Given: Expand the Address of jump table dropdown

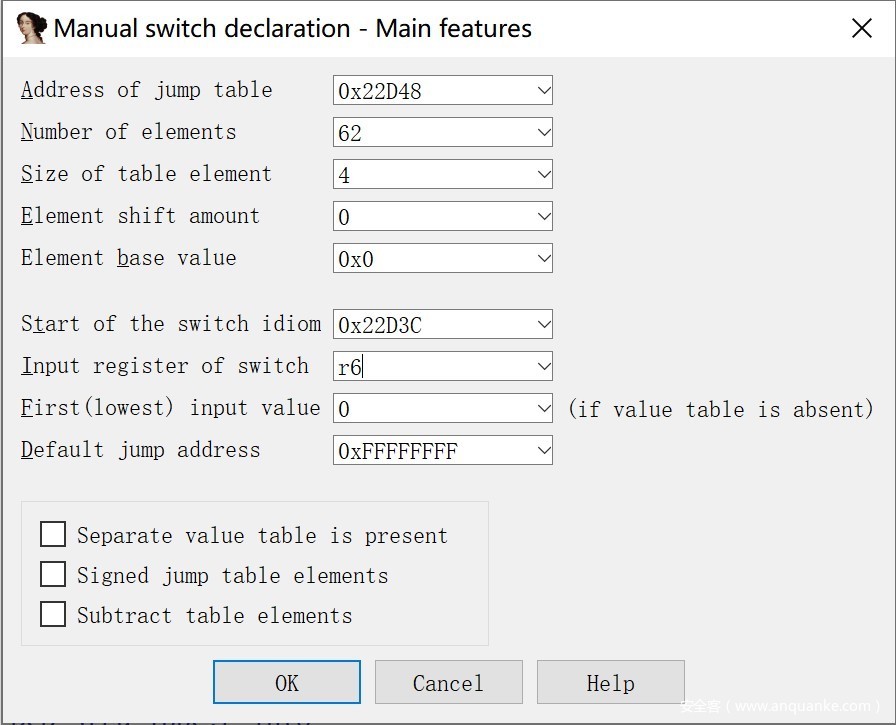Looking at the screenshot, I should click(x=543, y=91).
